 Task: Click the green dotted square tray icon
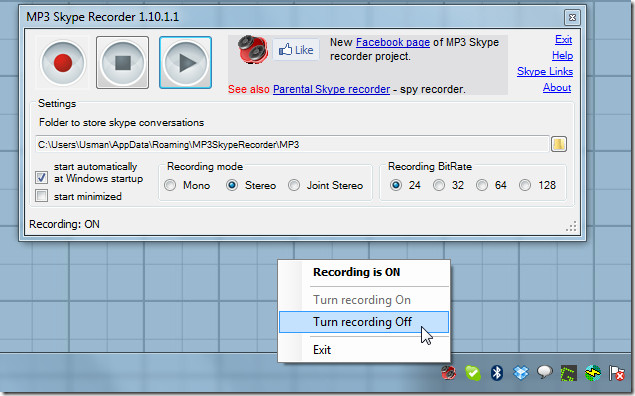pyautogui.click(x=569, y=373)
